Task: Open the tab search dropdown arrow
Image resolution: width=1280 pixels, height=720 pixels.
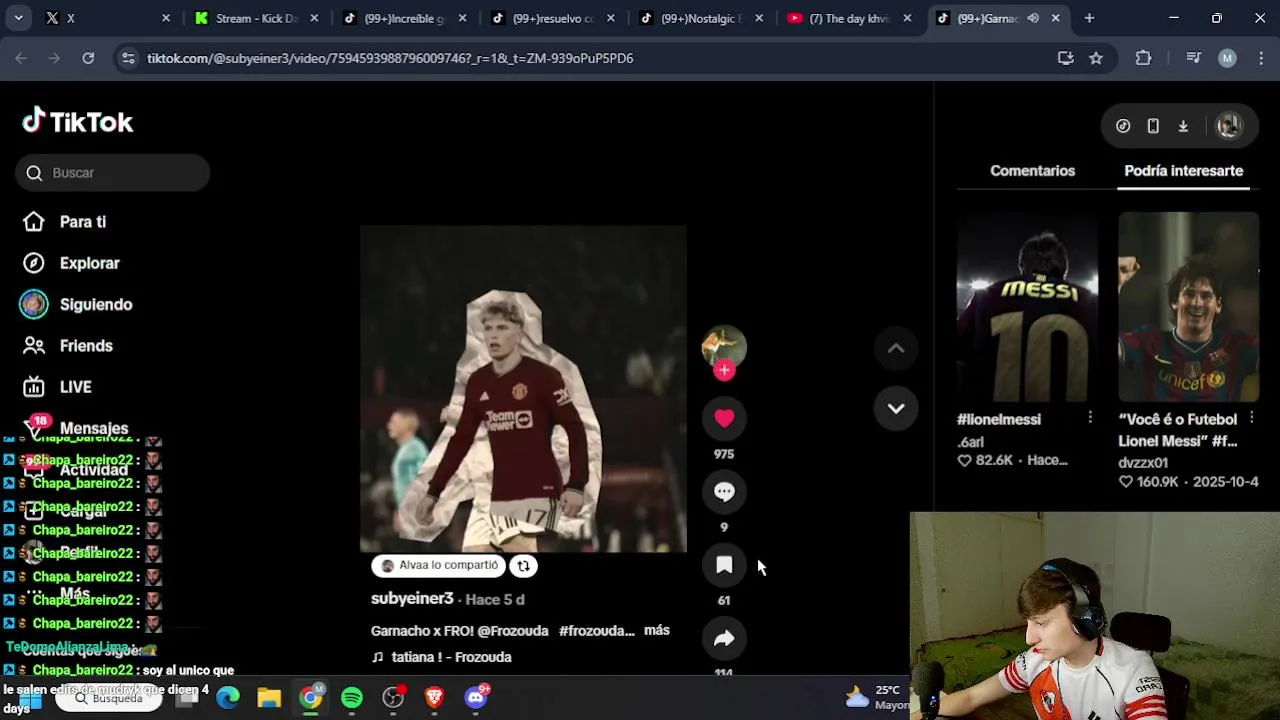Action: click(18, 18)
